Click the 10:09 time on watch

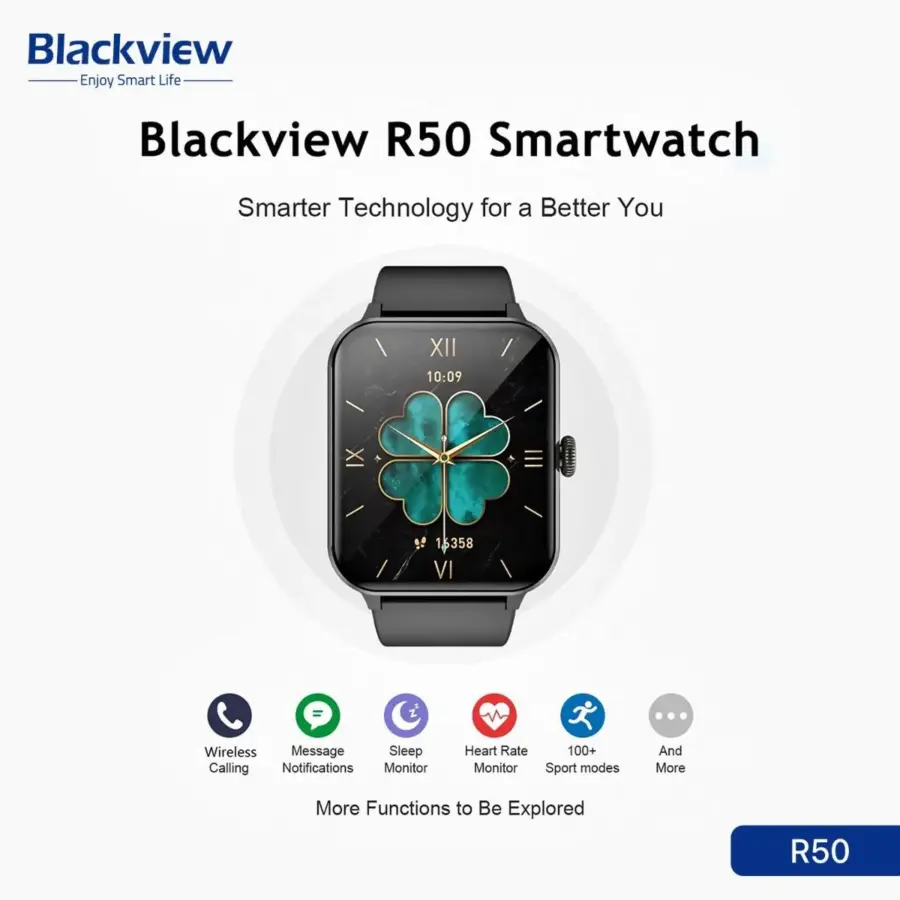[444, 377]
